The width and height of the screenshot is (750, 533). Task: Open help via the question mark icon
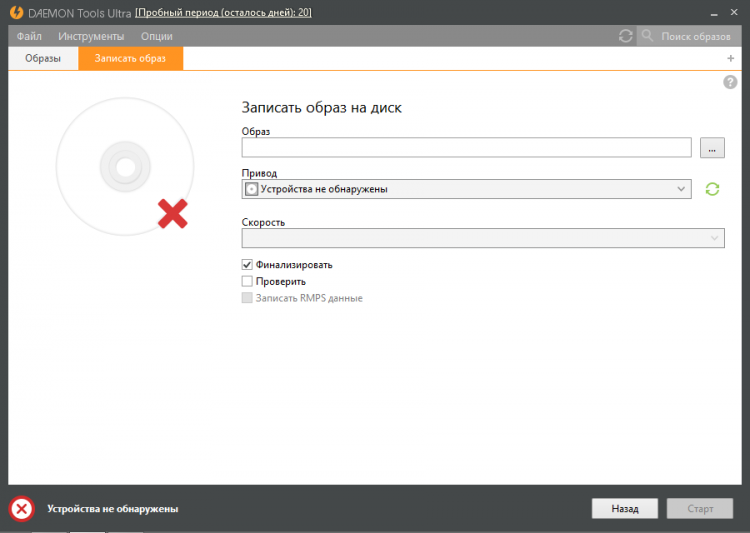tap(730, 82)
